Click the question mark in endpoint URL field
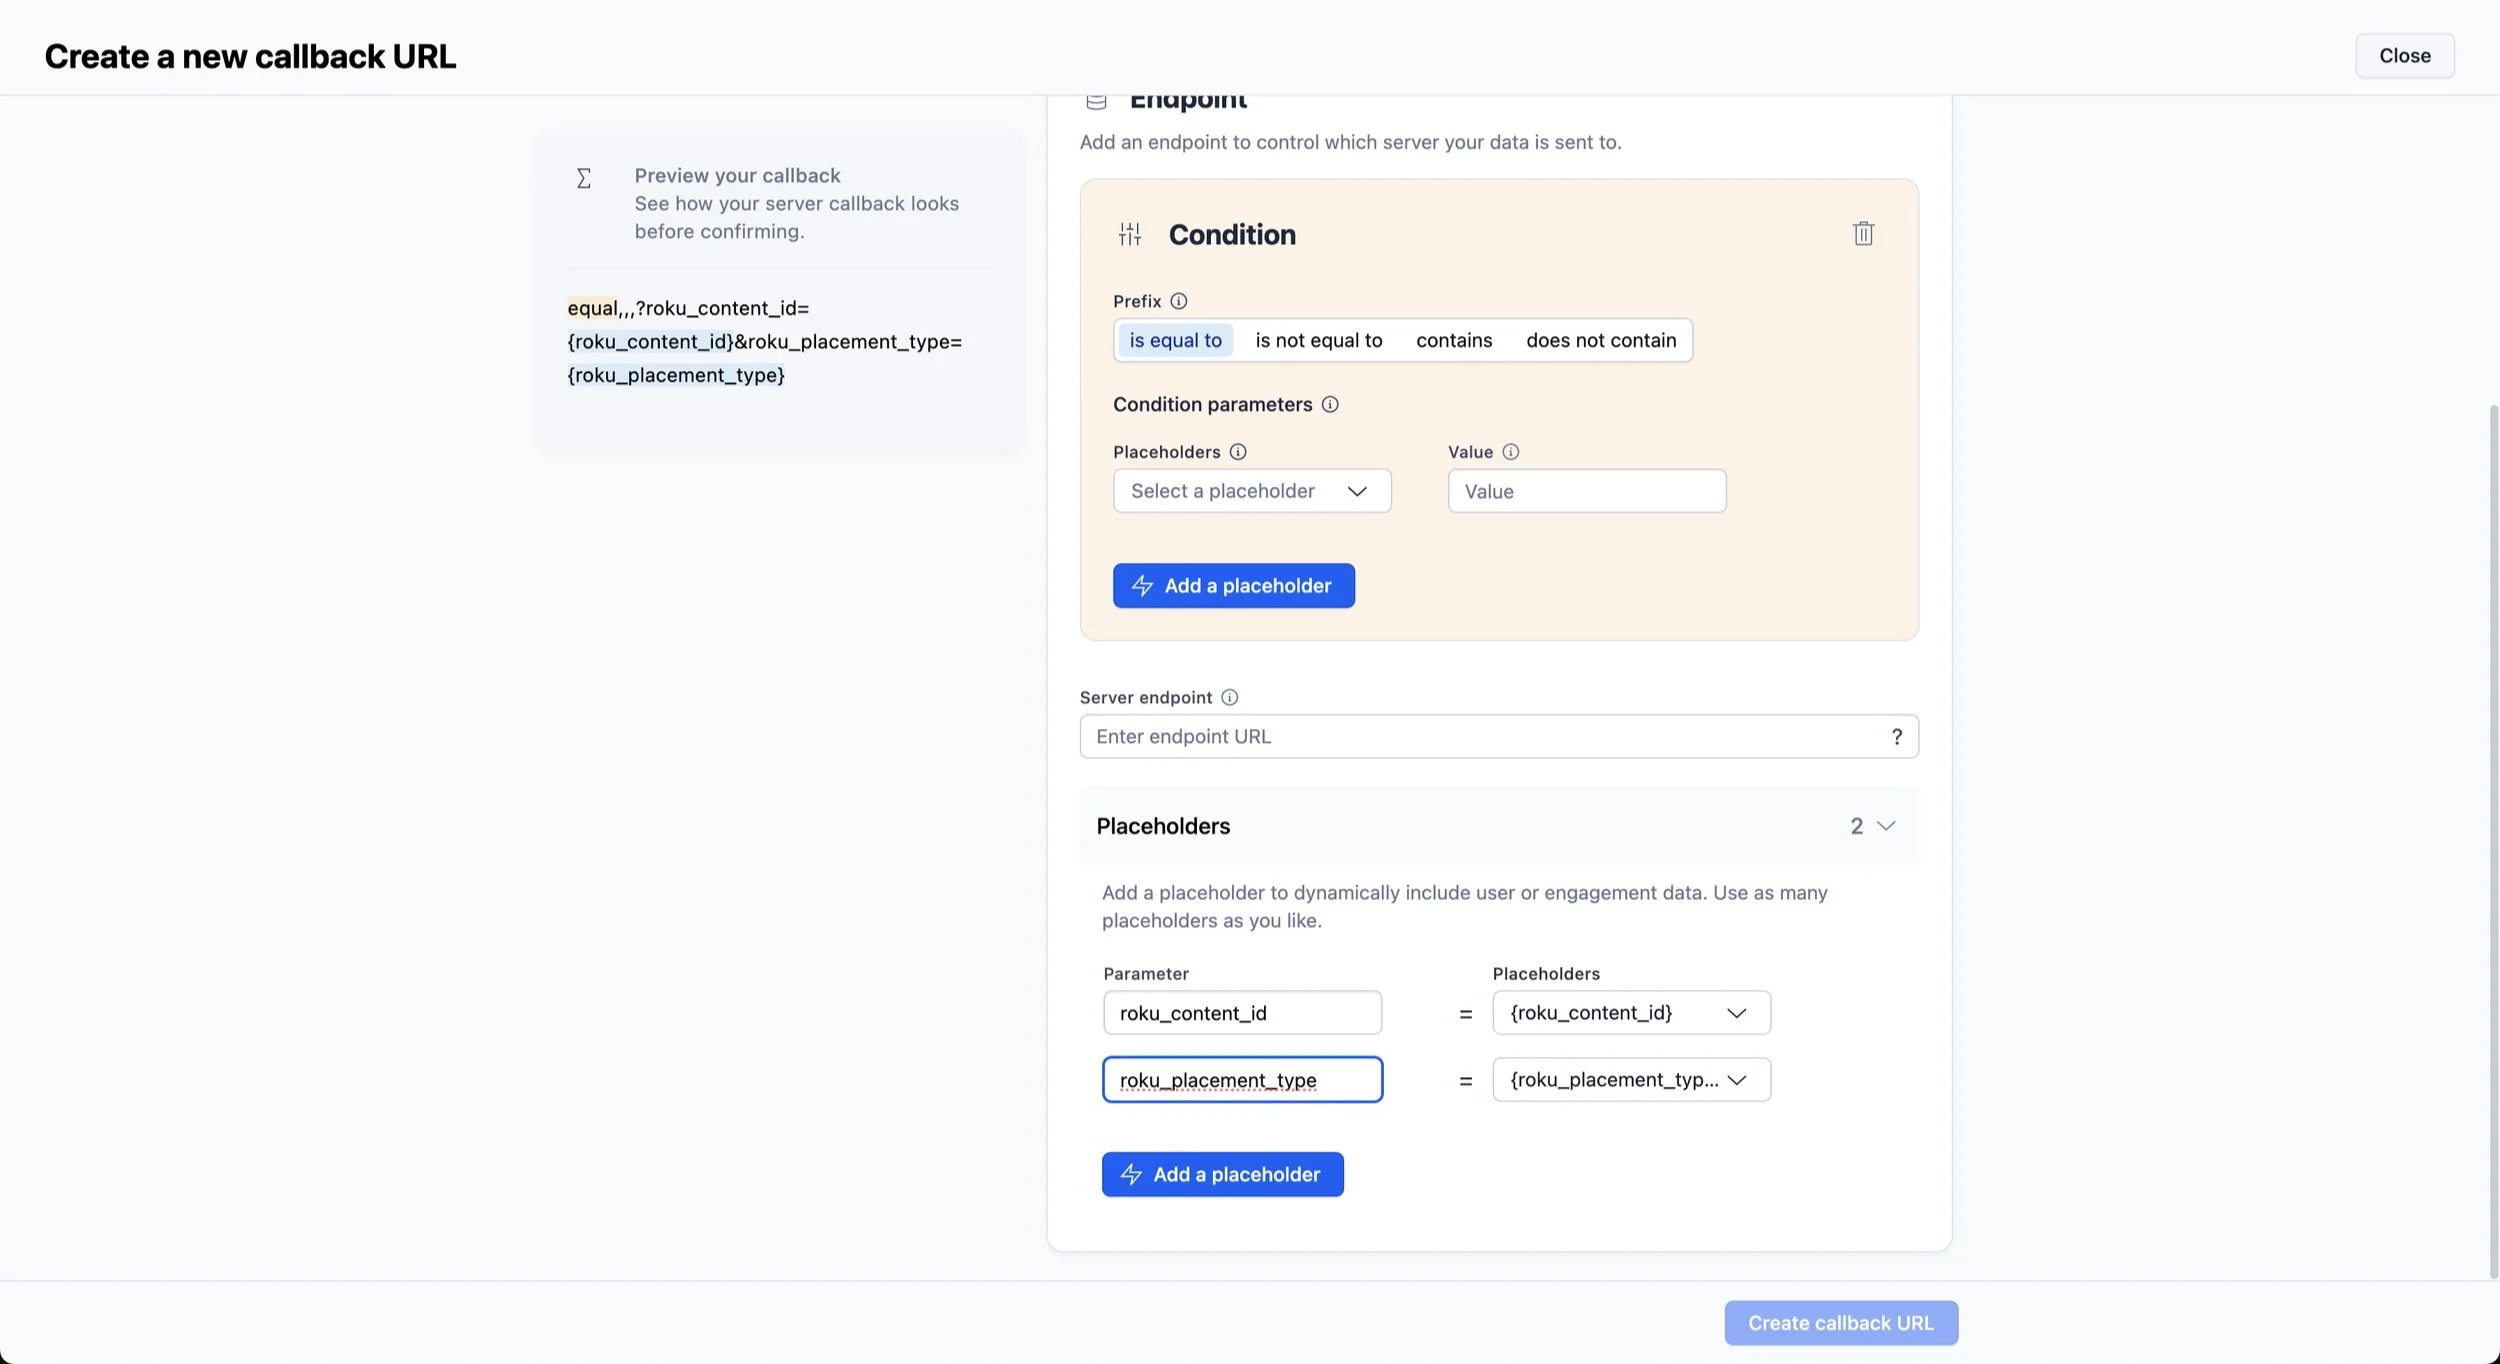The height and width of the screenshot is (1364, 2500). 1896,736
